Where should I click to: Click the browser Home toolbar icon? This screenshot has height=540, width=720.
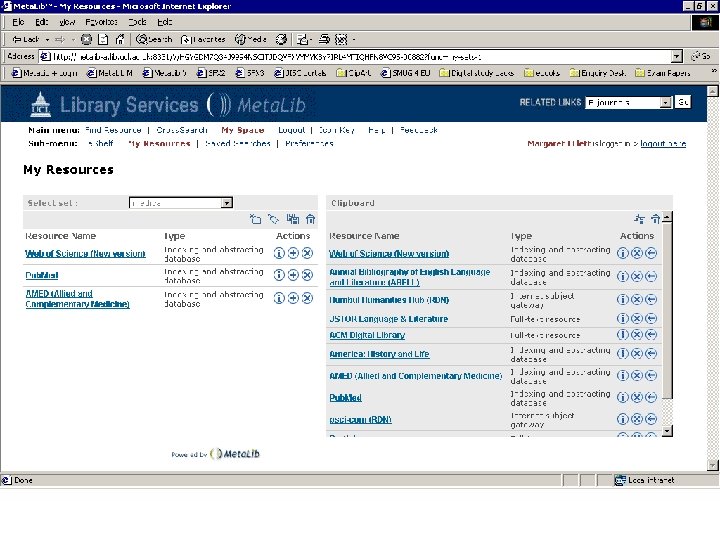pyautogui.click(x=119, y=39)
